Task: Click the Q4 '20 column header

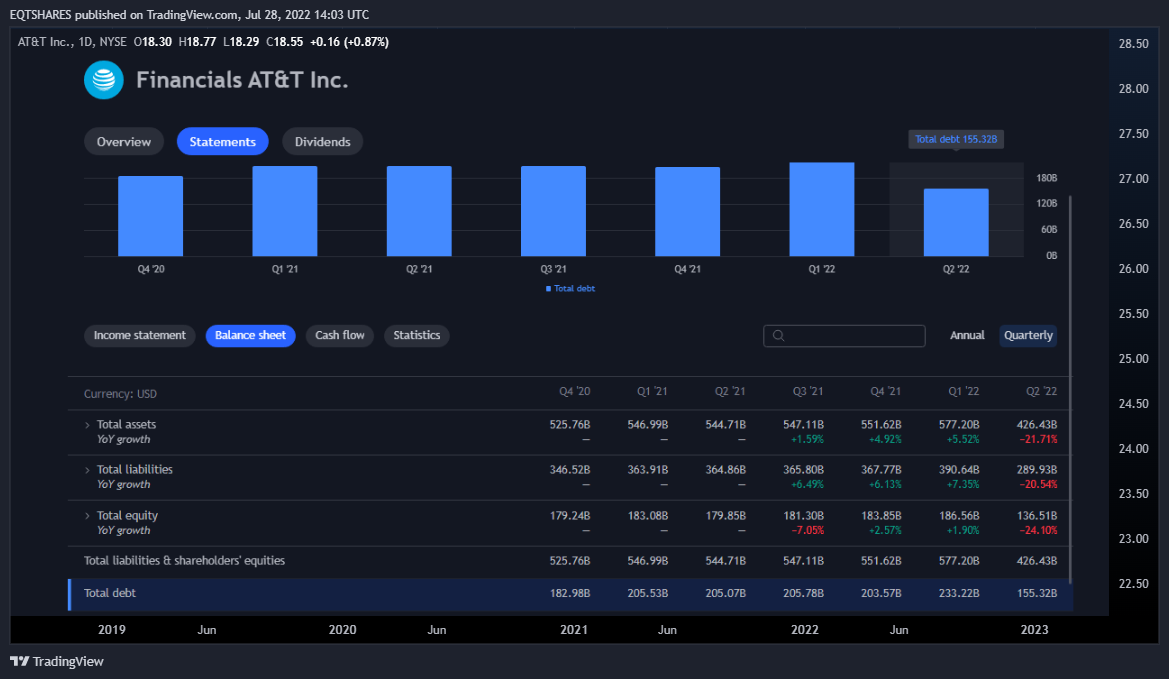Action: coord(574,391)
